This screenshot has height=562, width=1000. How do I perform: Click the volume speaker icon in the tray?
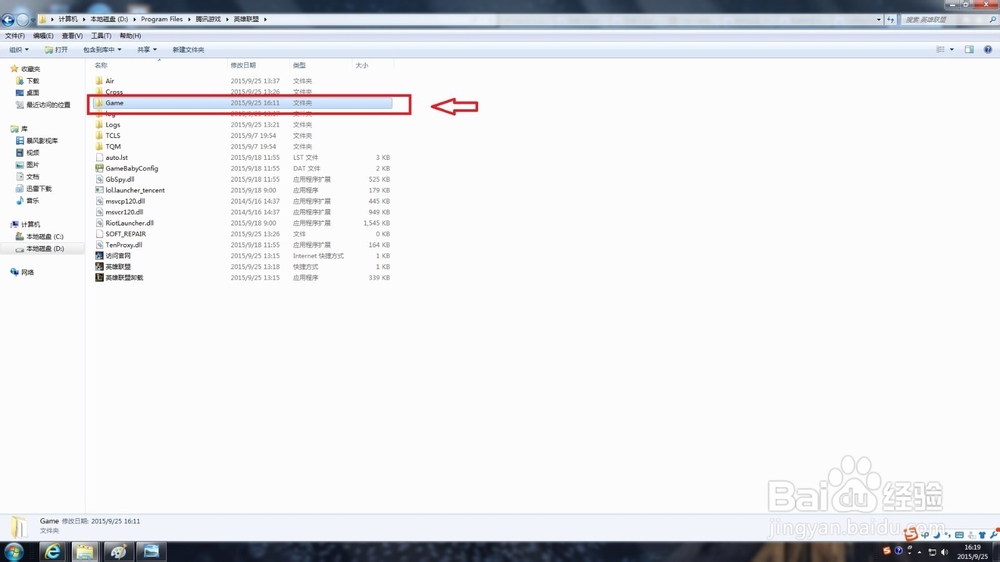pyautogui.click(x=944, y=552)
